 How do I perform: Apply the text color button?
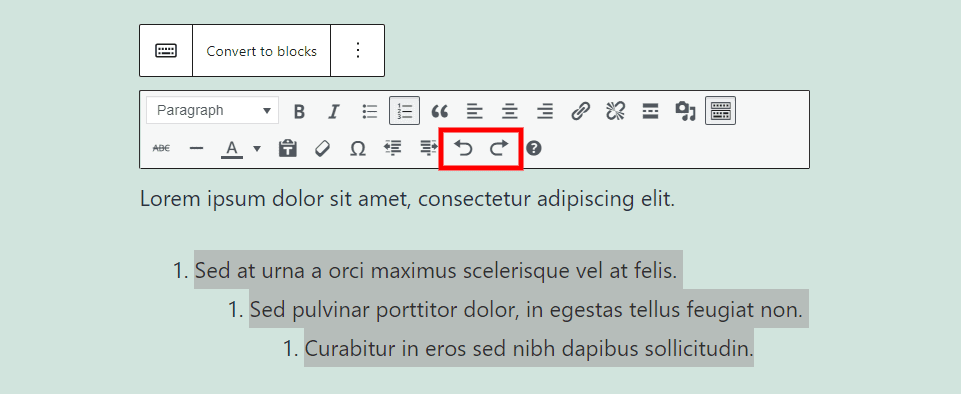232,148
